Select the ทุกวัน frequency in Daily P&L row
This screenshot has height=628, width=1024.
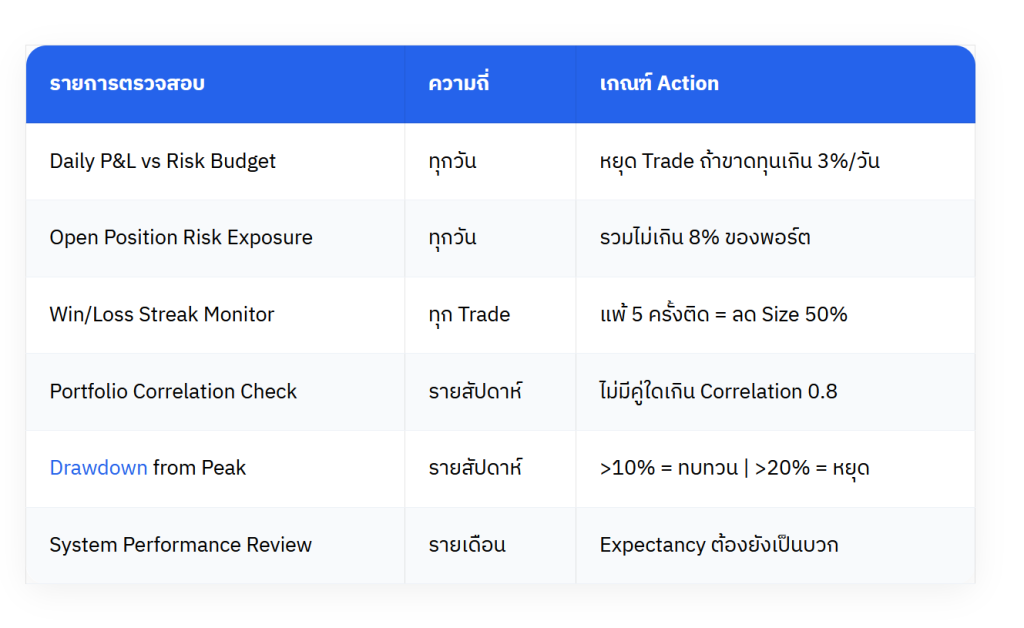click(453, 161)
